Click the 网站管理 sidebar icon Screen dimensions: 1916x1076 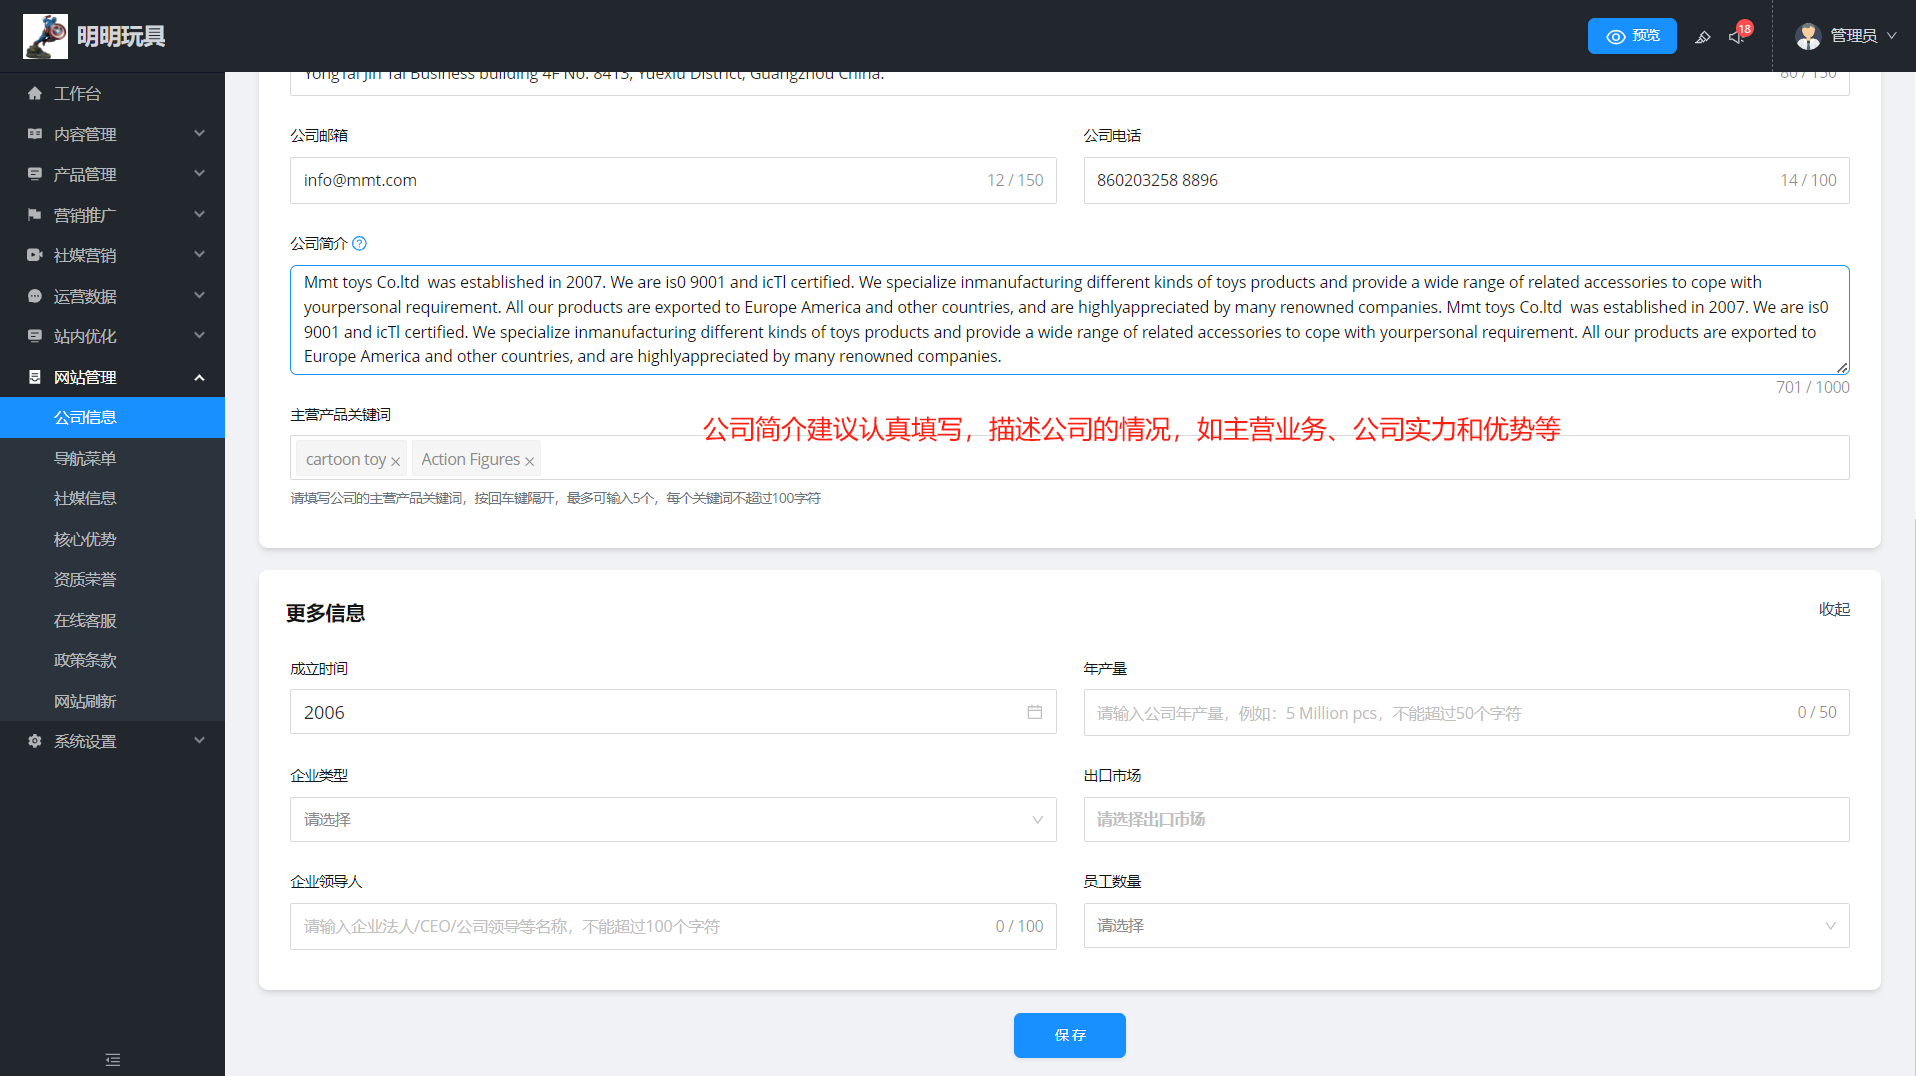(35, 377)
